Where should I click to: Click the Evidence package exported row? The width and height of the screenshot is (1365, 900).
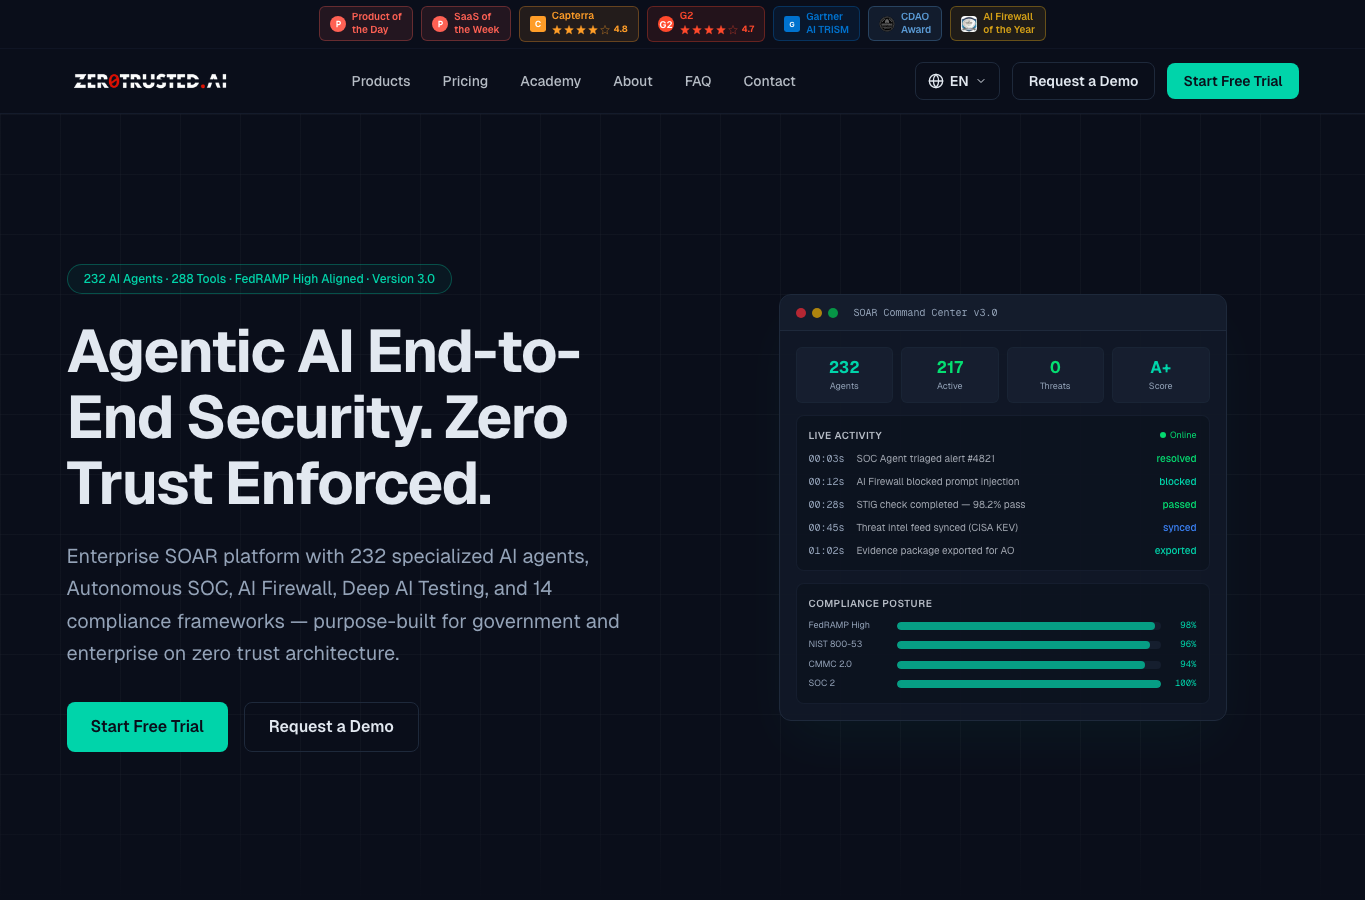coord(1002,551)
